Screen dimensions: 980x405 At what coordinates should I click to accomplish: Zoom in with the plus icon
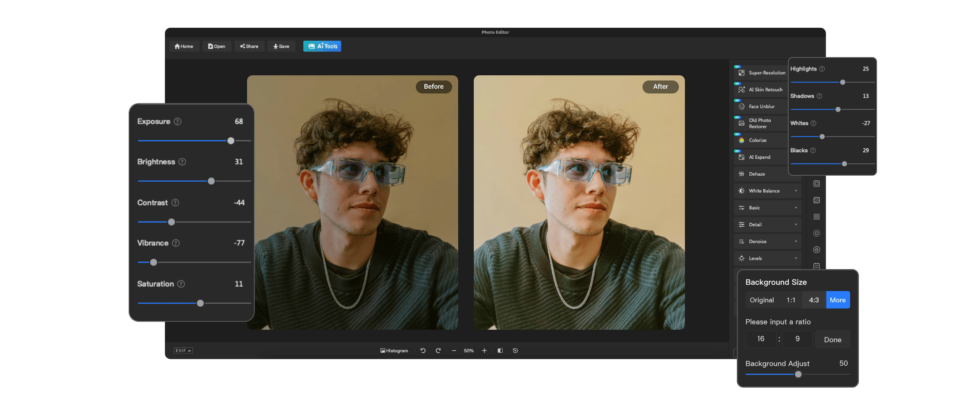point(484,350)
